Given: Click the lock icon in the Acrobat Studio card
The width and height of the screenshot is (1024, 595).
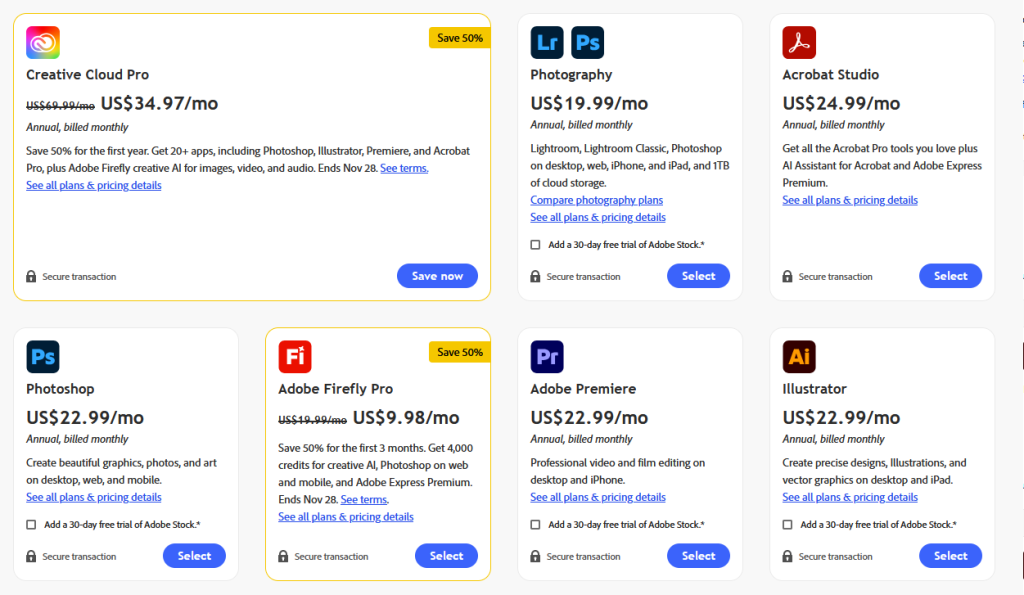Looking at the screenshot, I should coord(787,276).
